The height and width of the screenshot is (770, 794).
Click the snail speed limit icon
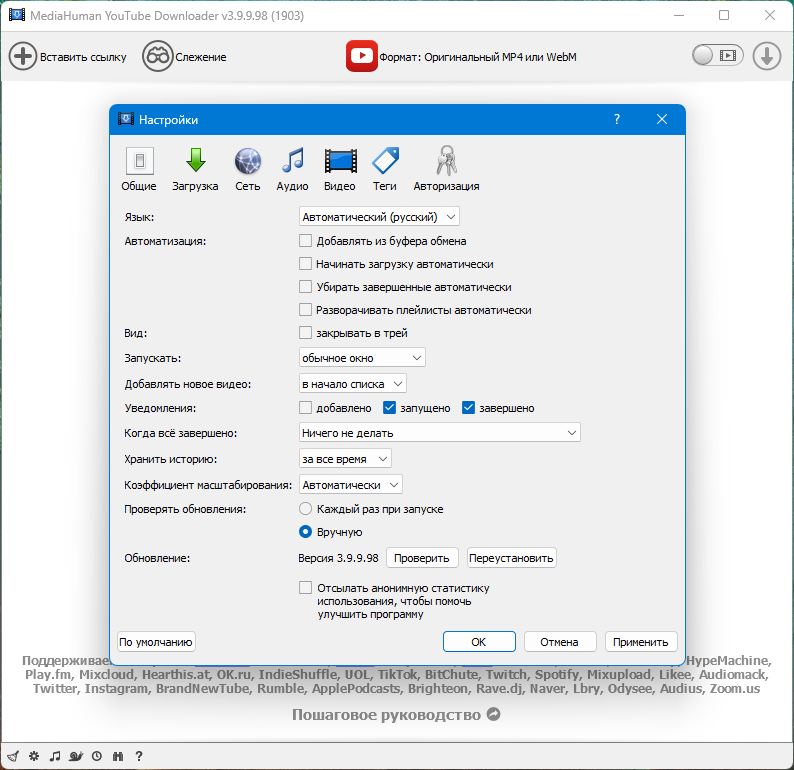coord(76,756)
